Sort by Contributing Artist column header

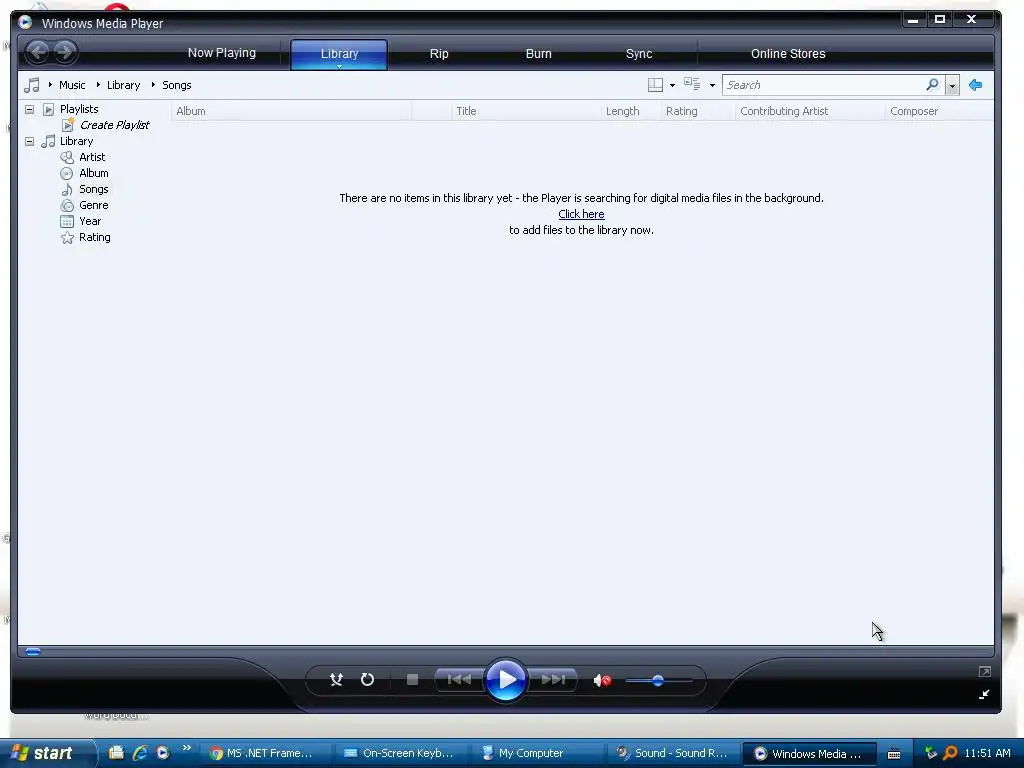pyautogui.click(x=810, y=111)
